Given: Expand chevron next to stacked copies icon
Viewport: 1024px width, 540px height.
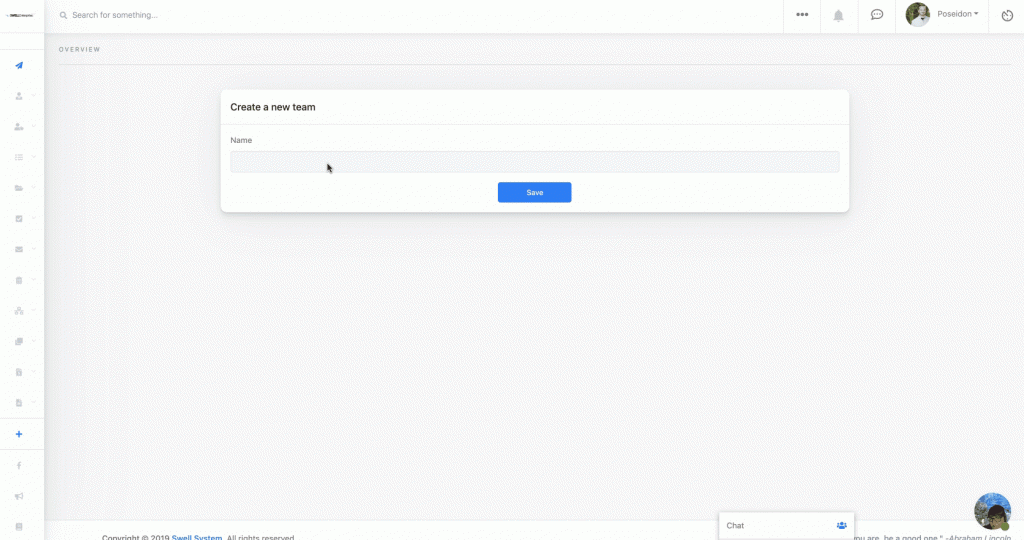Looking at the screenshot, I should 34,341.
